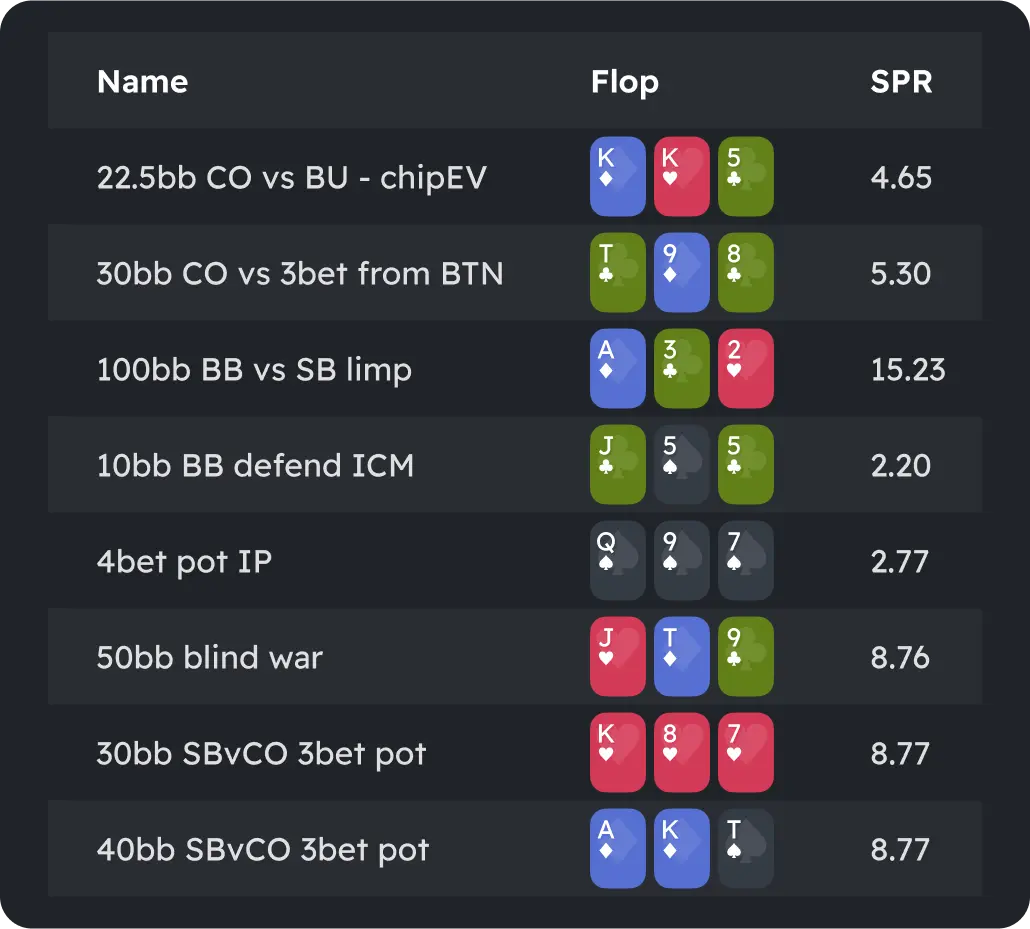This screenshot has height=929, width=1030.
Task: Open the spot named 22.5bb CO vs BU - chipEV
Action: pyautogui.click(x=290, y=177)
